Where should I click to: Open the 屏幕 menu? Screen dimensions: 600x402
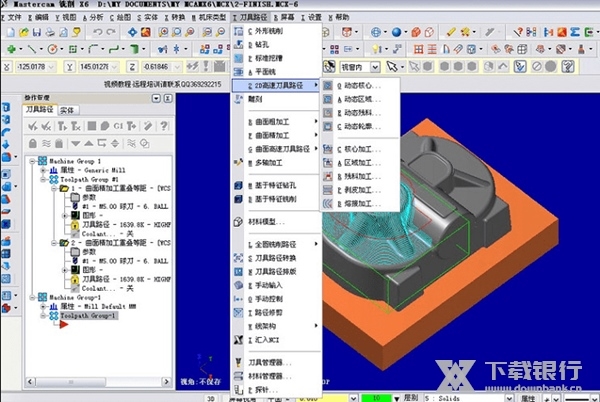click(288, 18)
